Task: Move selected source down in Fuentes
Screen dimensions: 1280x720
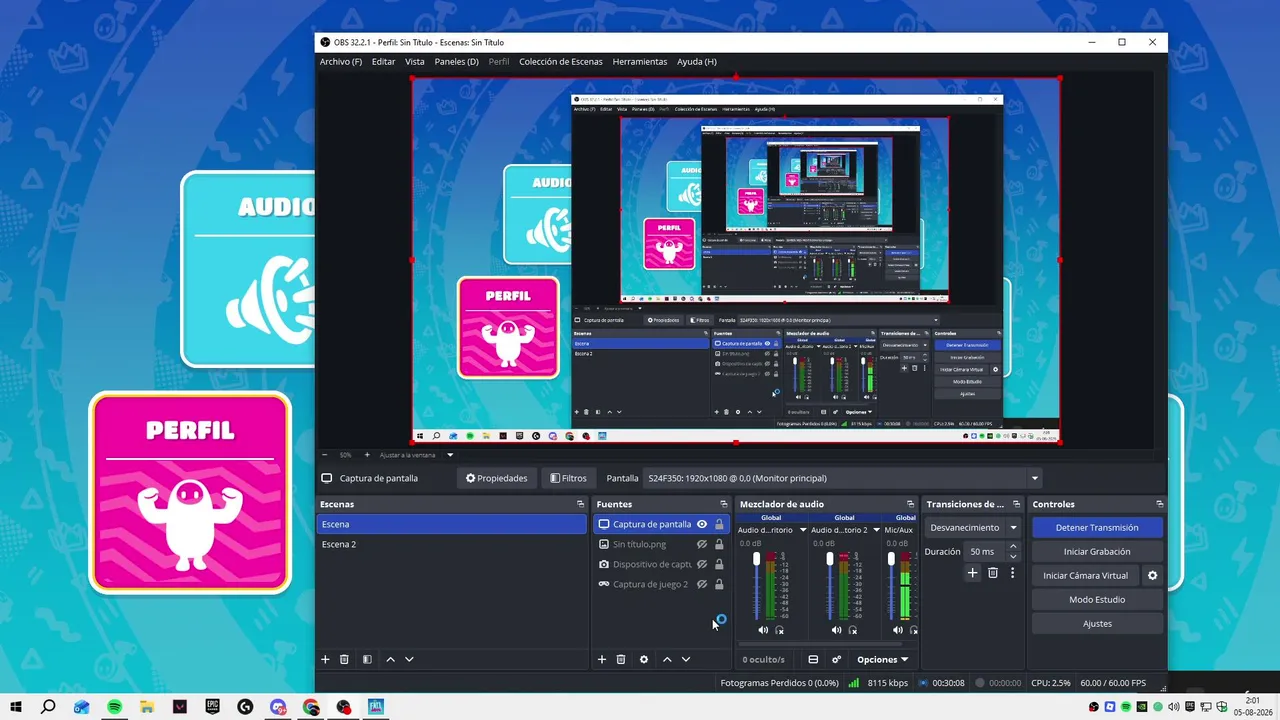Action: [686, 659]
